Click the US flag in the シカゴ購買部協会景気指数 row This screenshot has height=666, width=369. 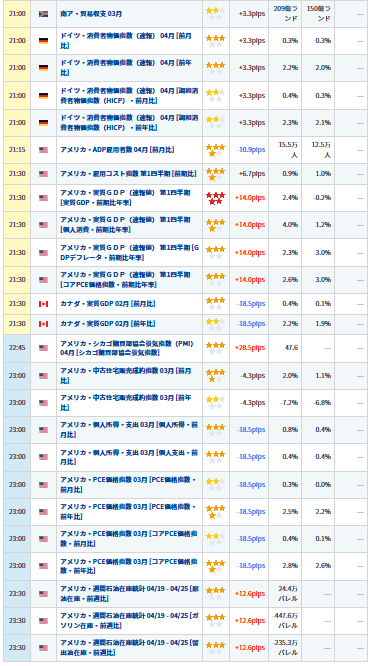[x=43, y=348]
